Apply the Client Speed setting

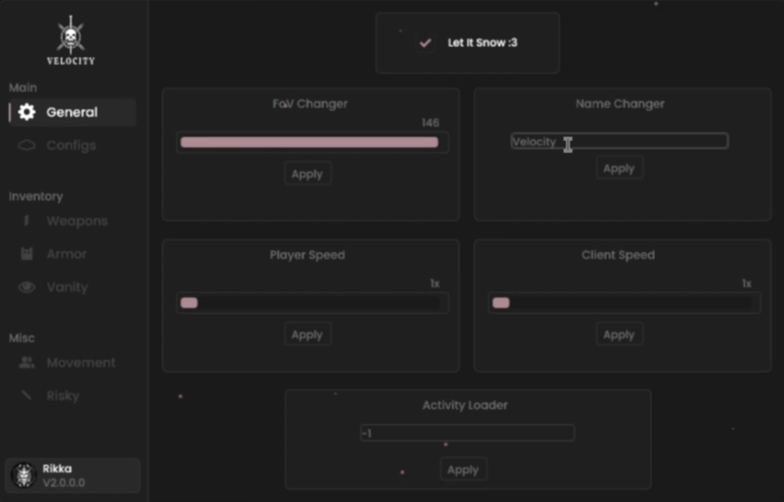(x=619, y=334)
